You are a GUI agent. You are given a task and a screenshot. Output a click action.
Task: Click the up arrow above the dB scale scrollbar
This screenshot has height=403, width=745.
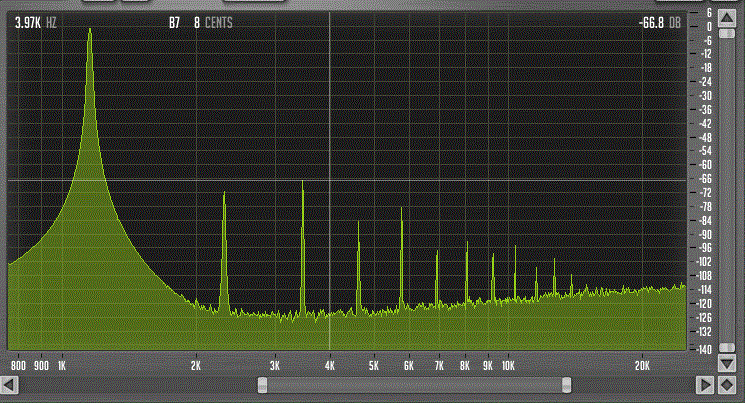click(x=727, y=19)
